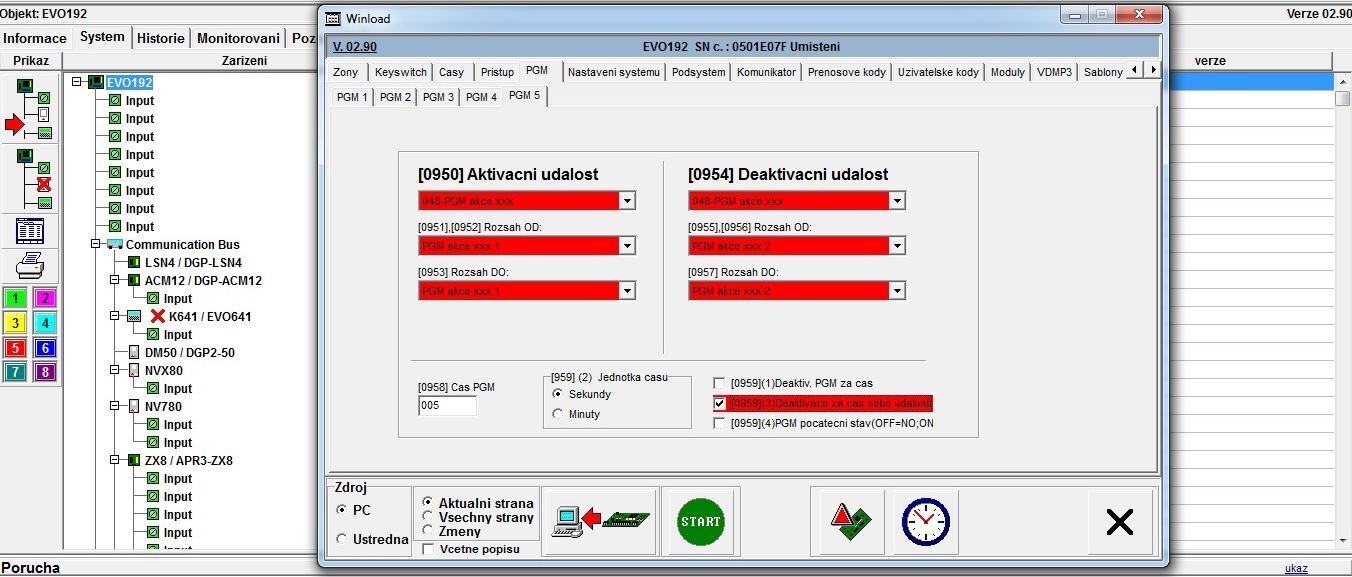This screenshot has width=1352, height=577.
Task: Click the Cas PGM input field
Action: click(x=447, y=406)
